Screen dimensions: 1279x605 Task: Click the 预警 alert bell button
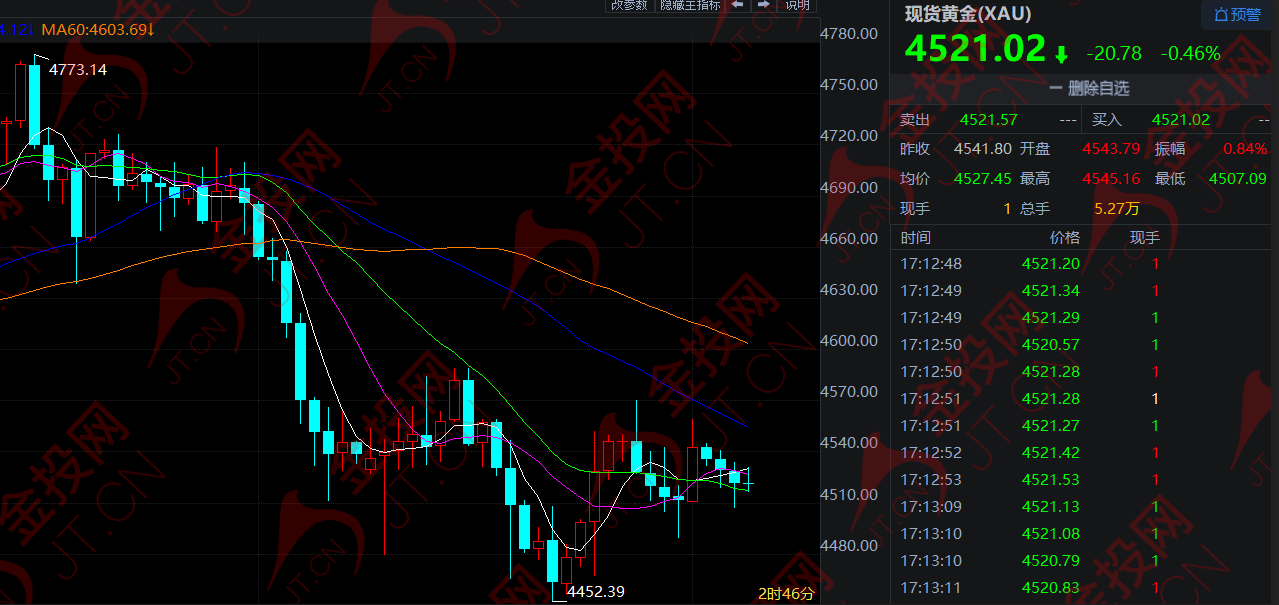(x=1238, y=14)
